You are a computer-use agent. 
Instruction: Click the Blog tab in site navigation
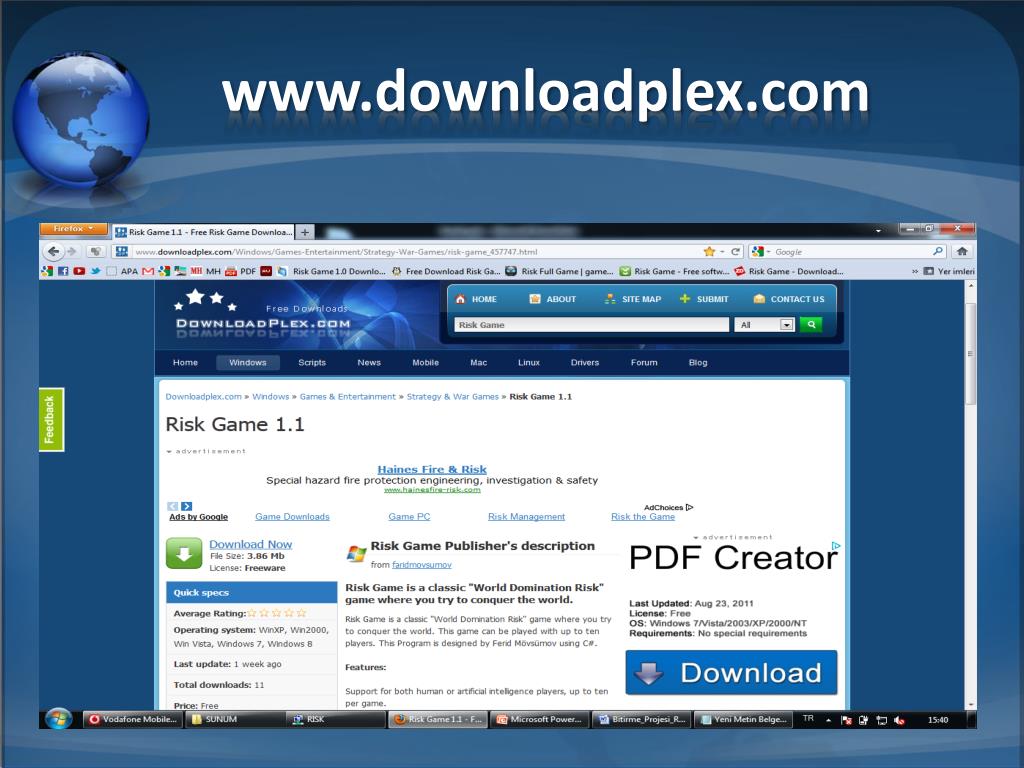coord(697,362)
